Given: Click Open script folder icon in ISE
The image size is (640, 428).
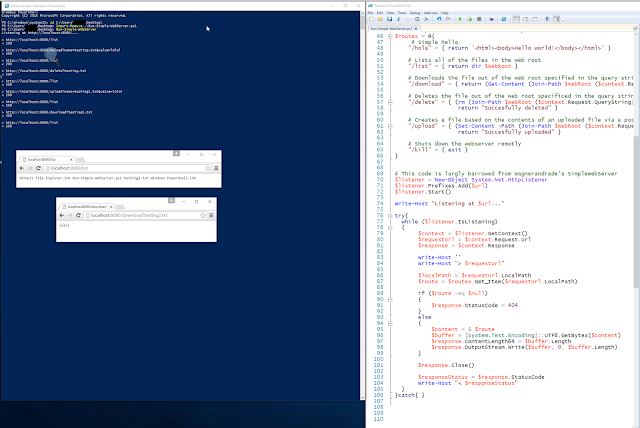Looking at the screenshot, I should tap(380, 19).
